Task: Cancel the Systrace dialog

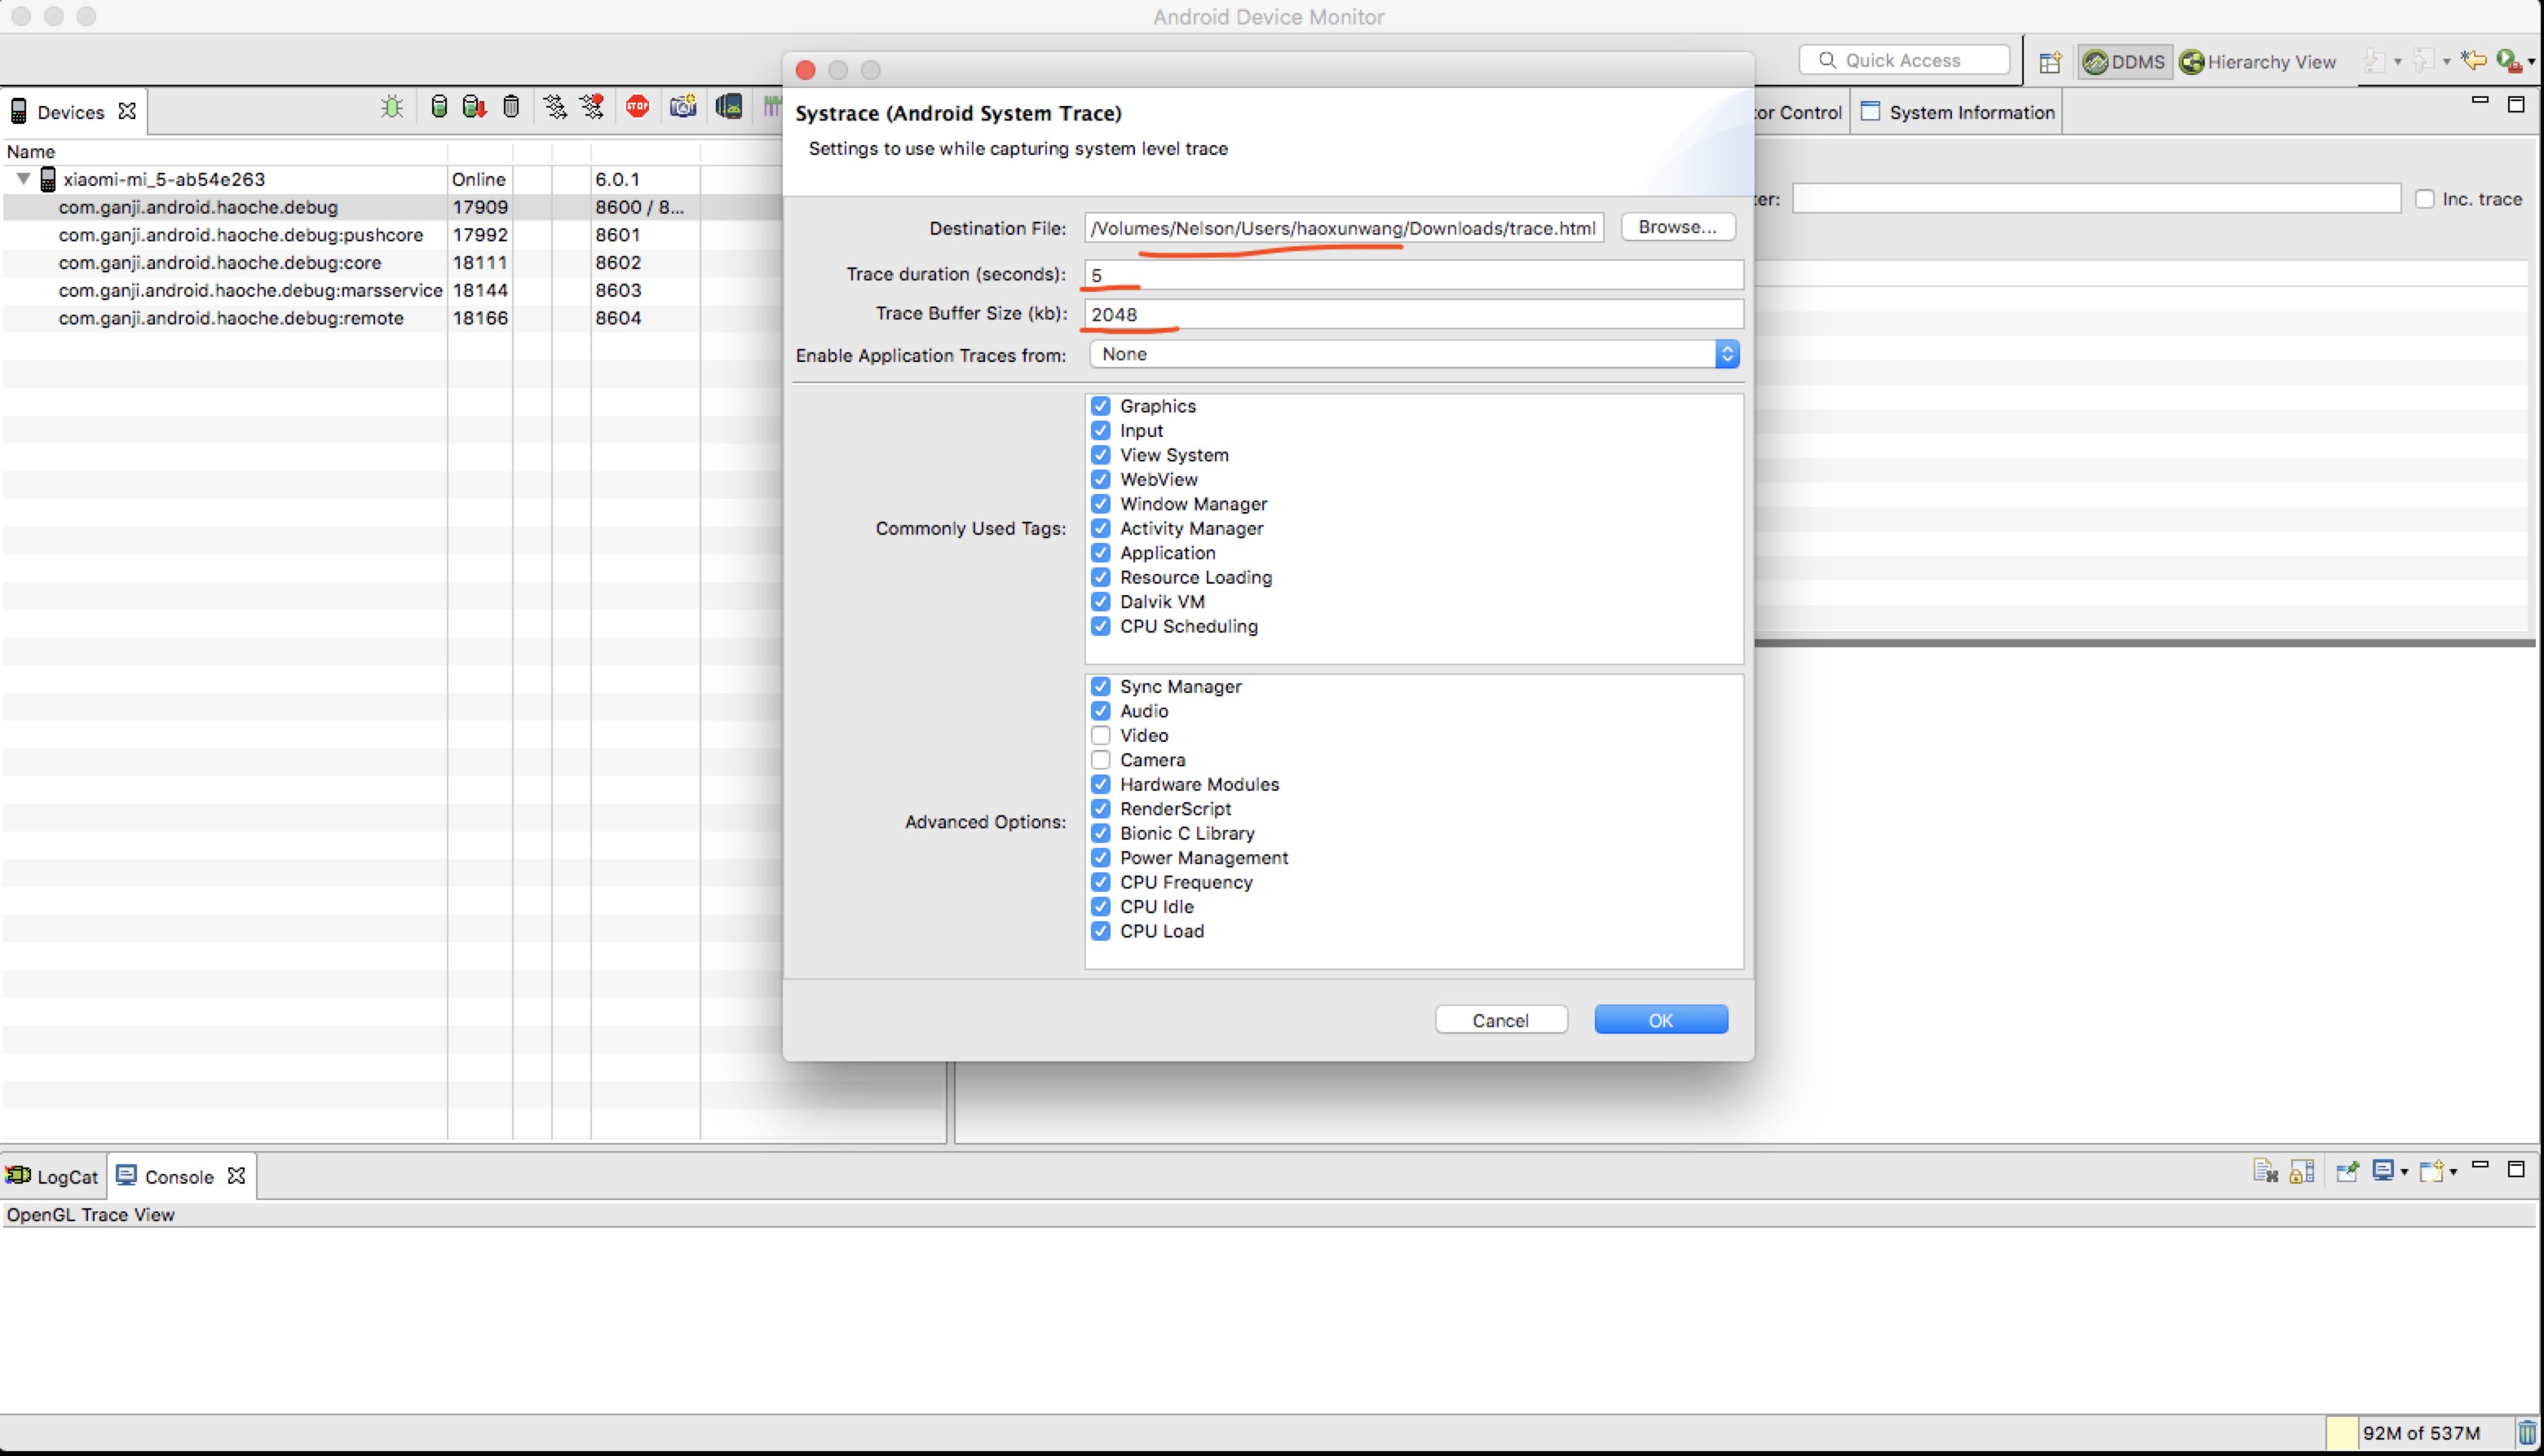Action: pos(1500,1020)
